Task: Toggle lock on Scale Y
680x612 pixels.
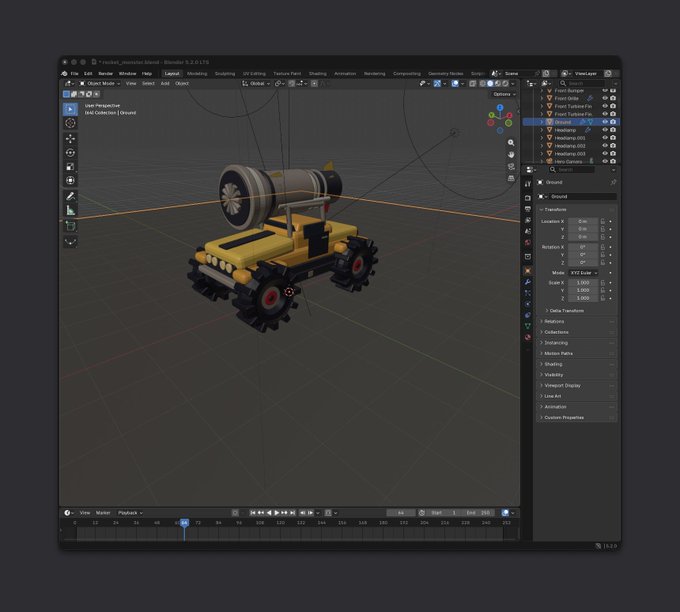Action: [603, 290]
